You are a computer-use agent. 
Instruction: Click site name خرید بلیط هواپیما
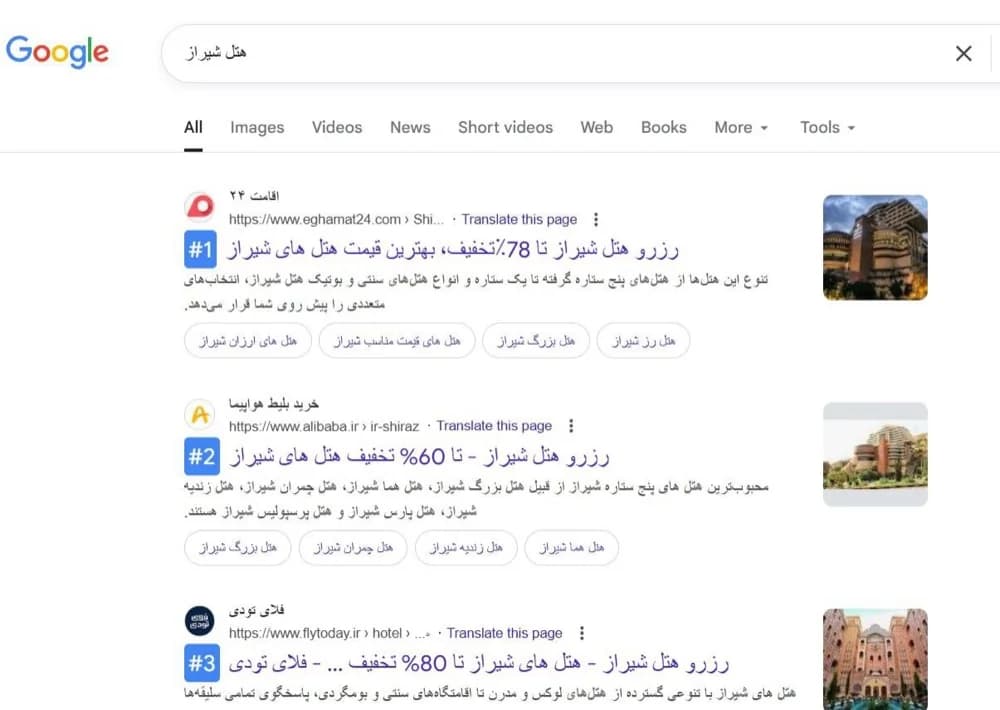(274, 403)
